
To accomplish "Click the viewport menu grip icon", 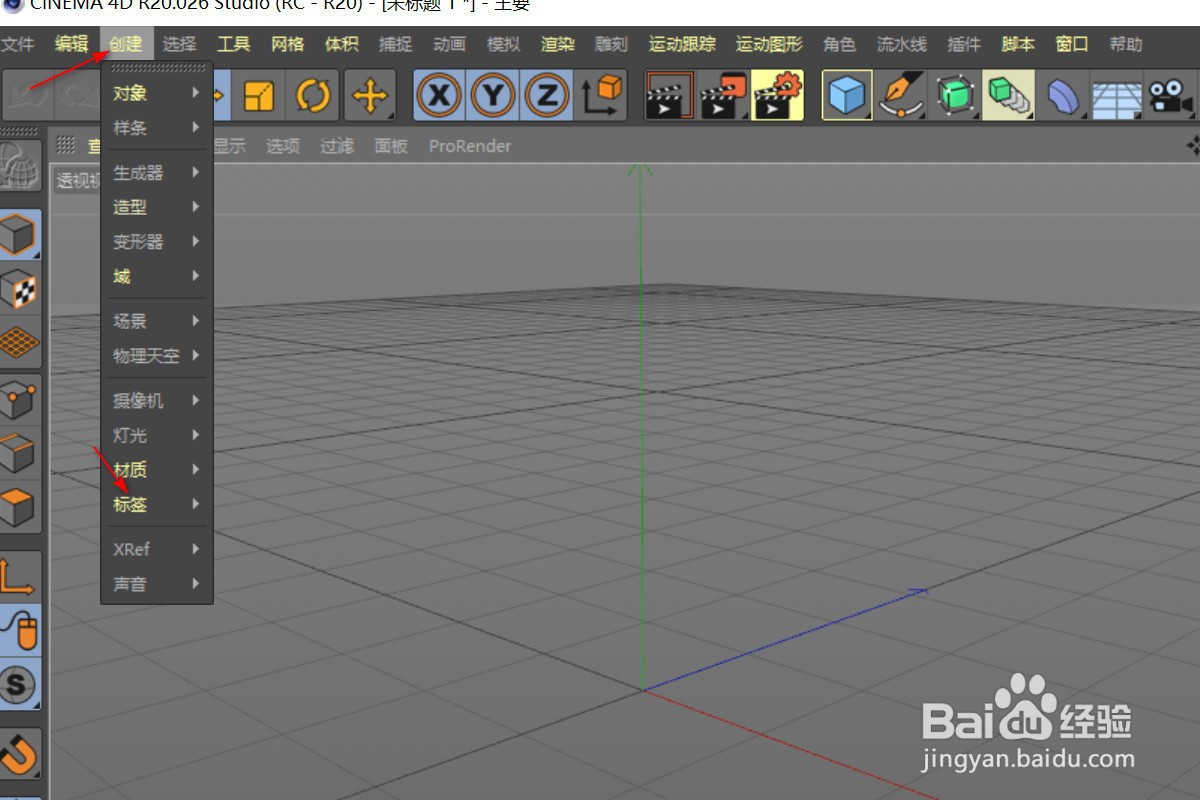I will click(x=66, y=146).
